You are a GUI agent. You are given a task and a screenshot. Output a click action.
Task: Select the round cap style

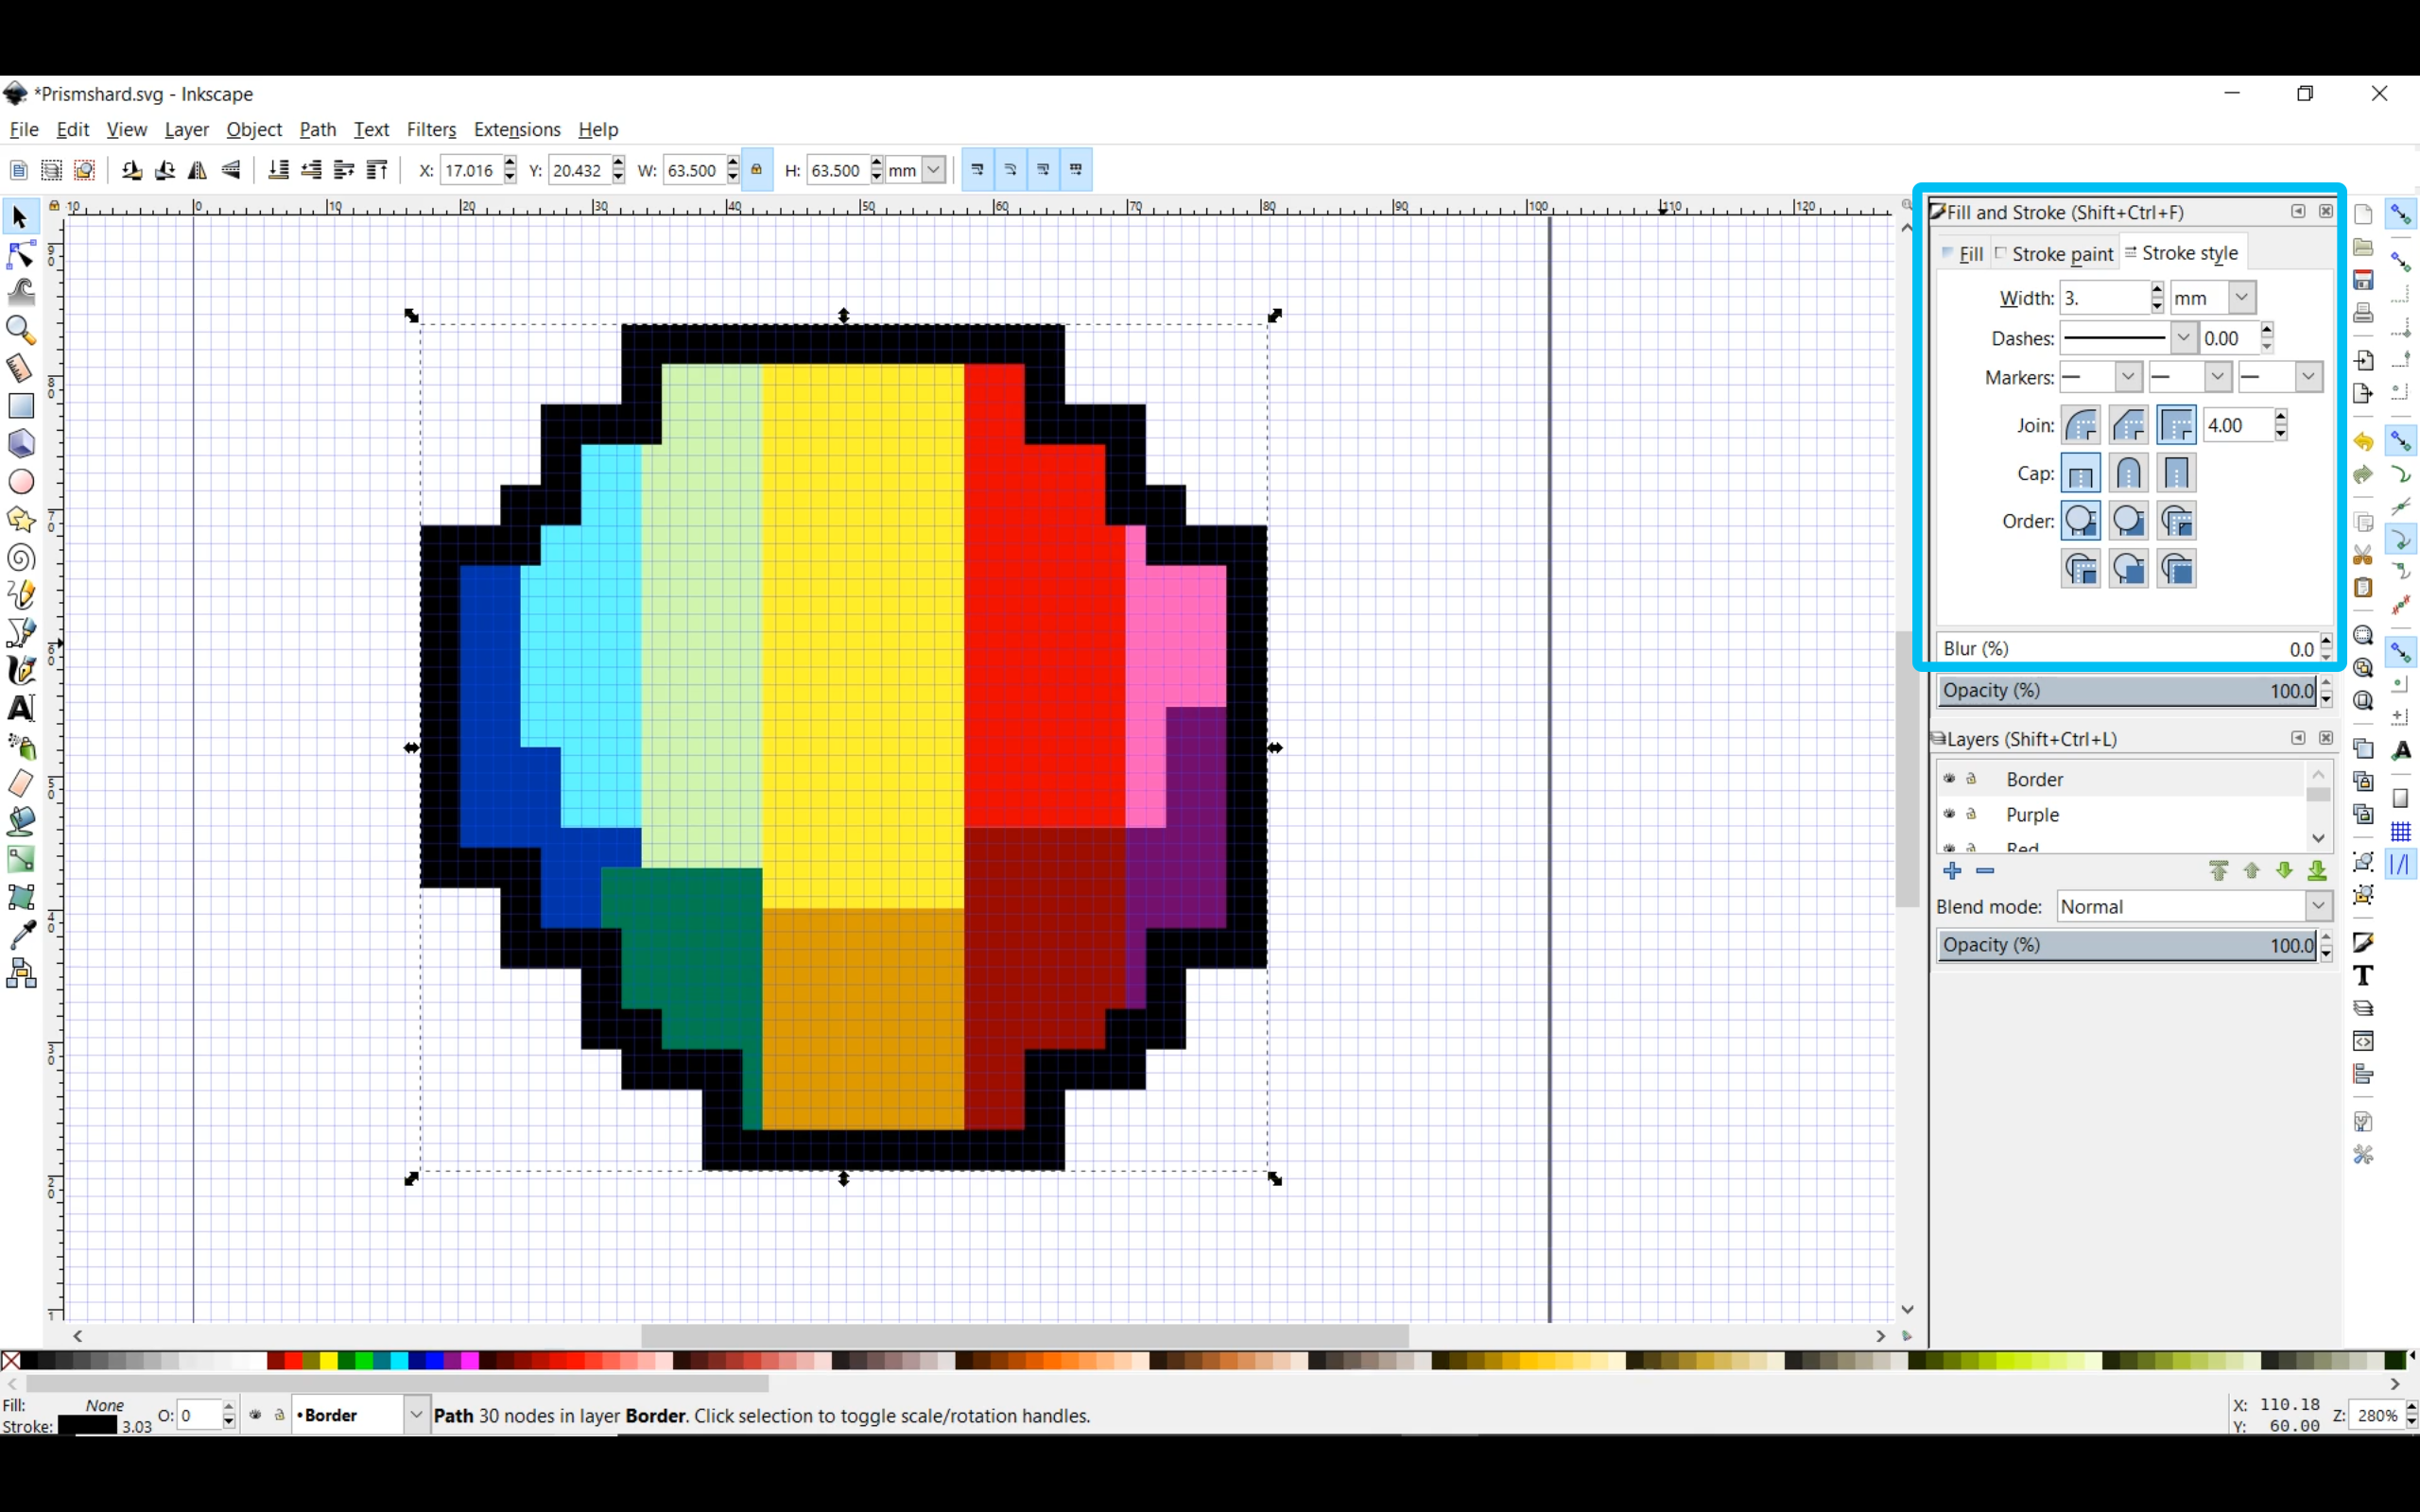pos(2129,474)
